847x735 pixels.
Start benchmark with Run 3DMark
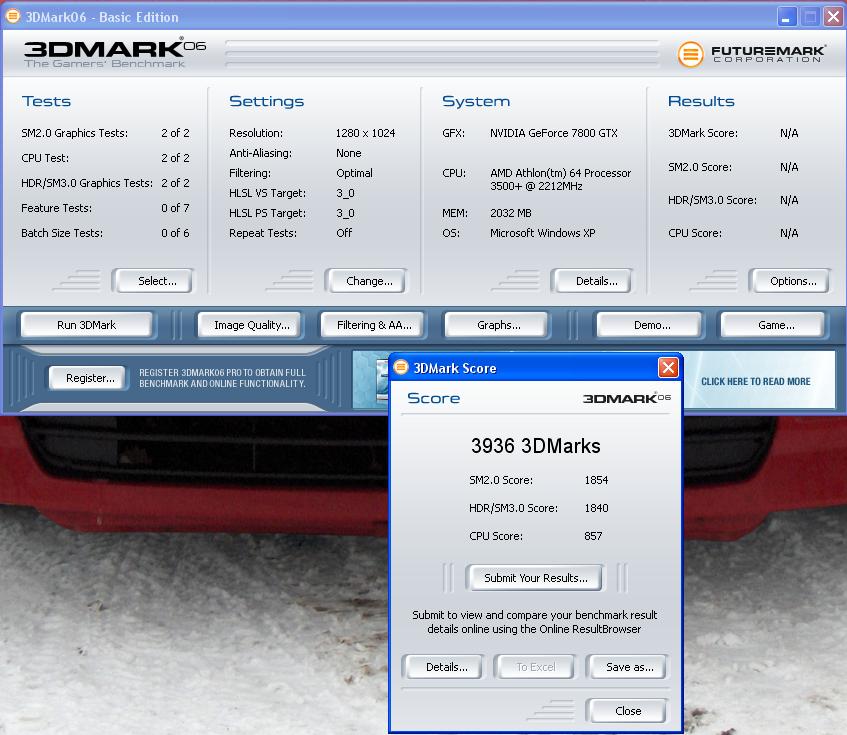[88, 325]
